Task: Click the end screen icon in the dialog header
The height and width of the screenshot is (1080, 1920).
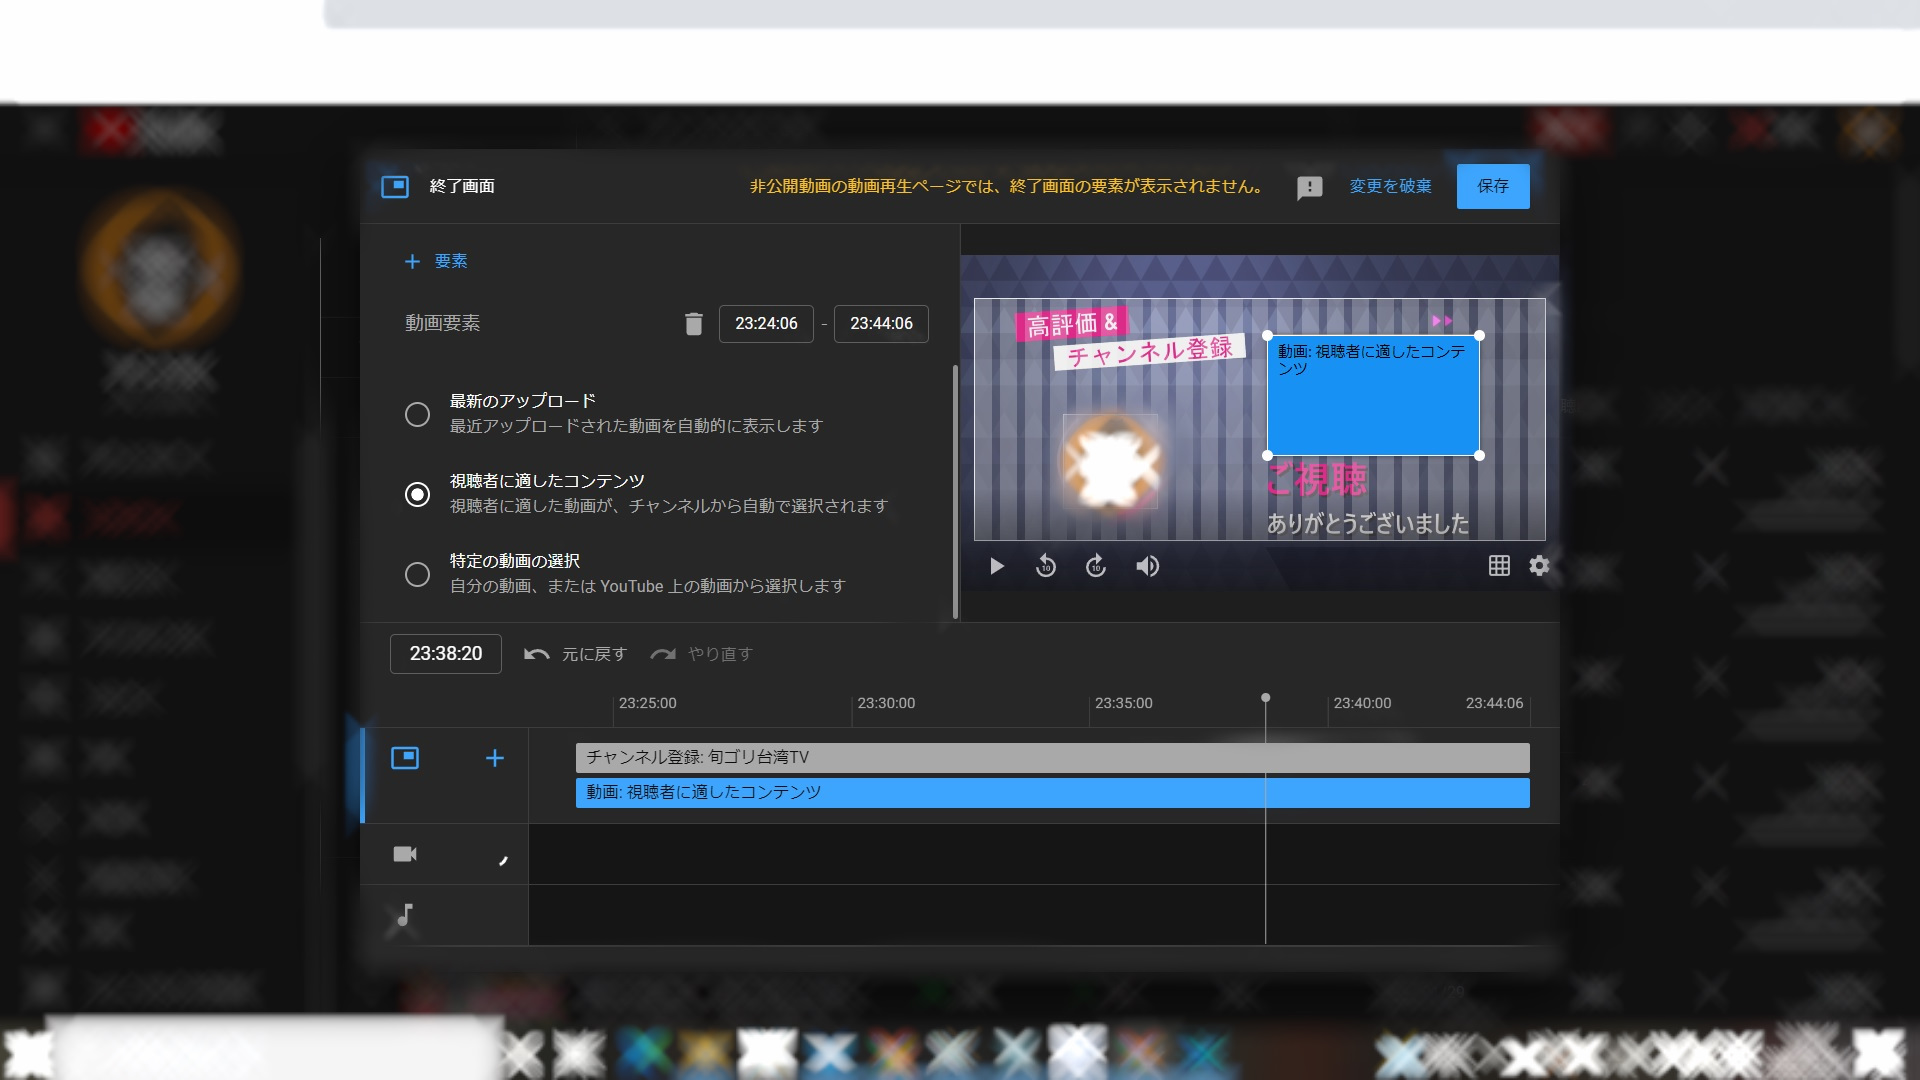Action: tap(396, 186)
